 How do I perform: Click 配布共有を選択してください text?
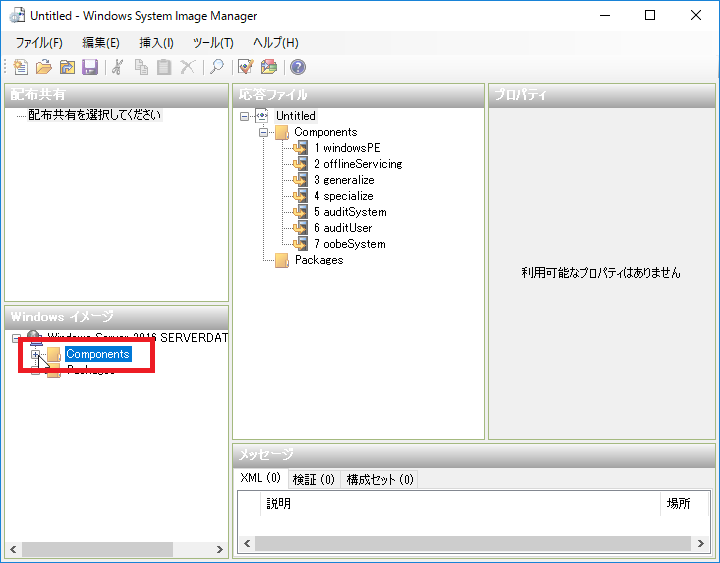(x=95, y=115)
